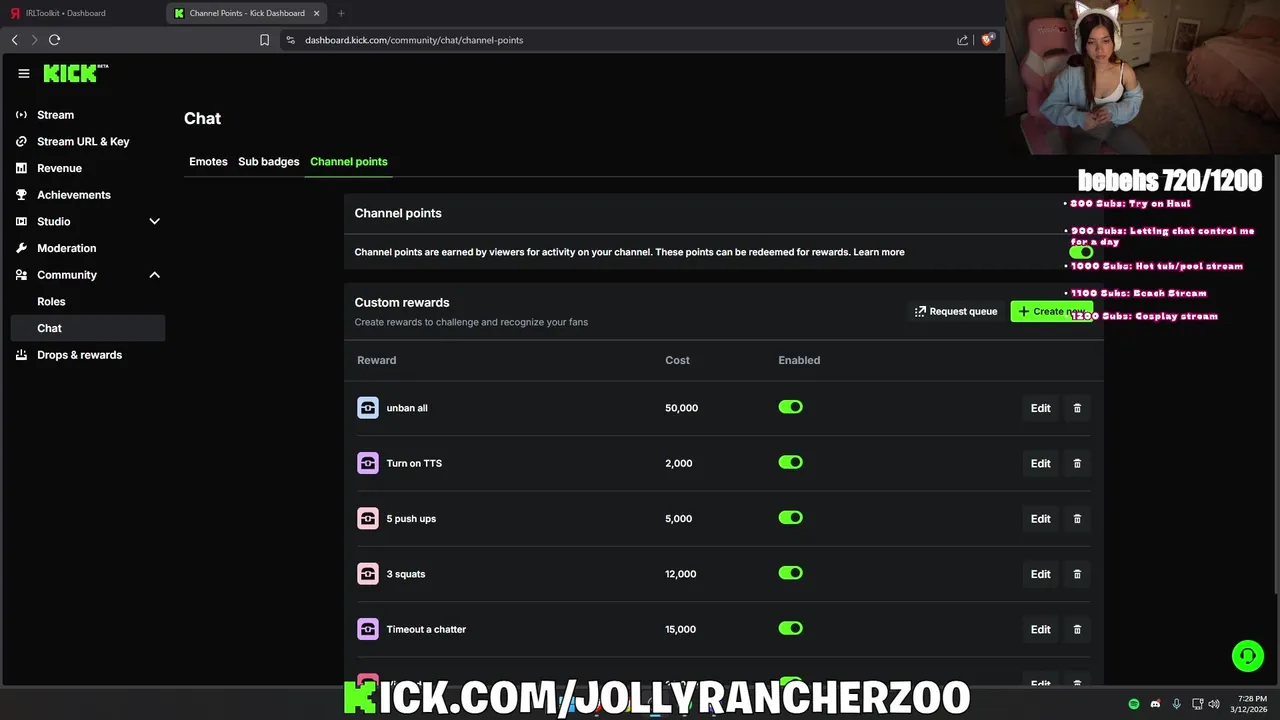Image resolution: width=1280 pixels, height=720 pixels.
Task: Click the Turn on TTS reward icon
Action: (368, 463)
